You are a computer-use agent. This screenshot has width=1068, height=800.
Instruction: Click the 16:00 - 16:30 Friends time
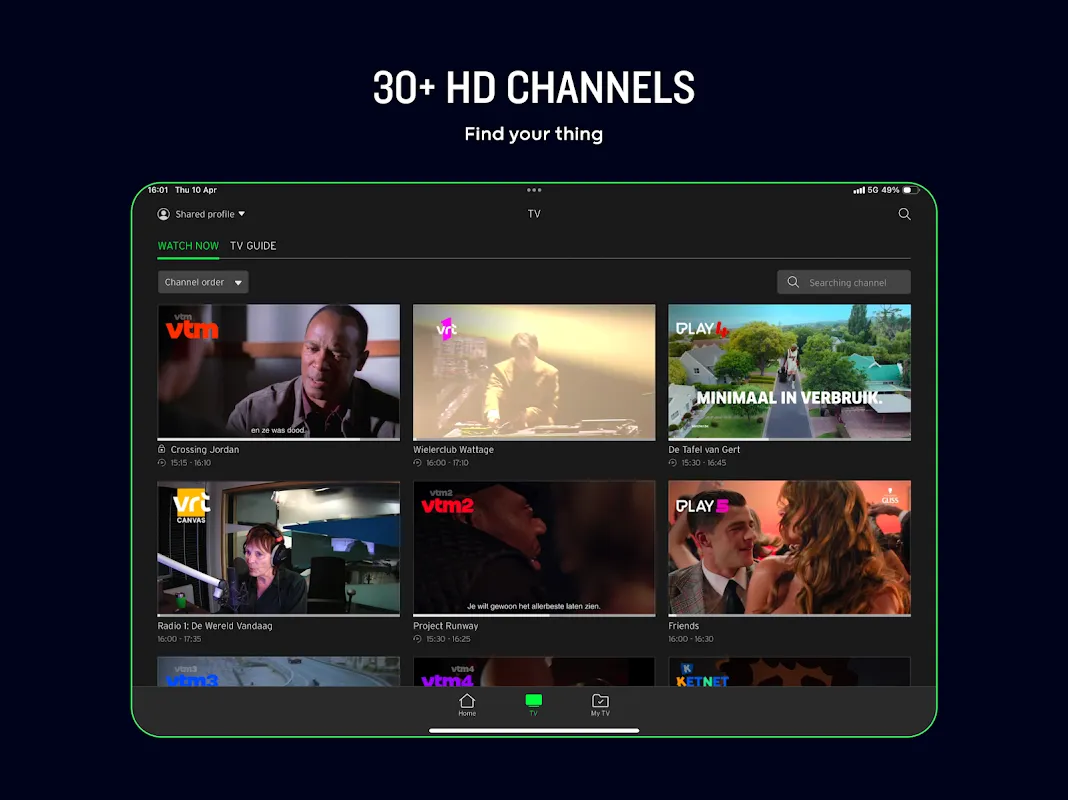691,639
